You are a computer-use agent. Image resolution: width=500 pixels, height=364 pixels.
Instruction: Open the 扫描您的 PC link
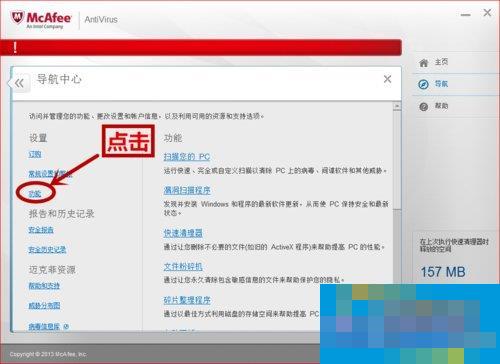[187, 157]
